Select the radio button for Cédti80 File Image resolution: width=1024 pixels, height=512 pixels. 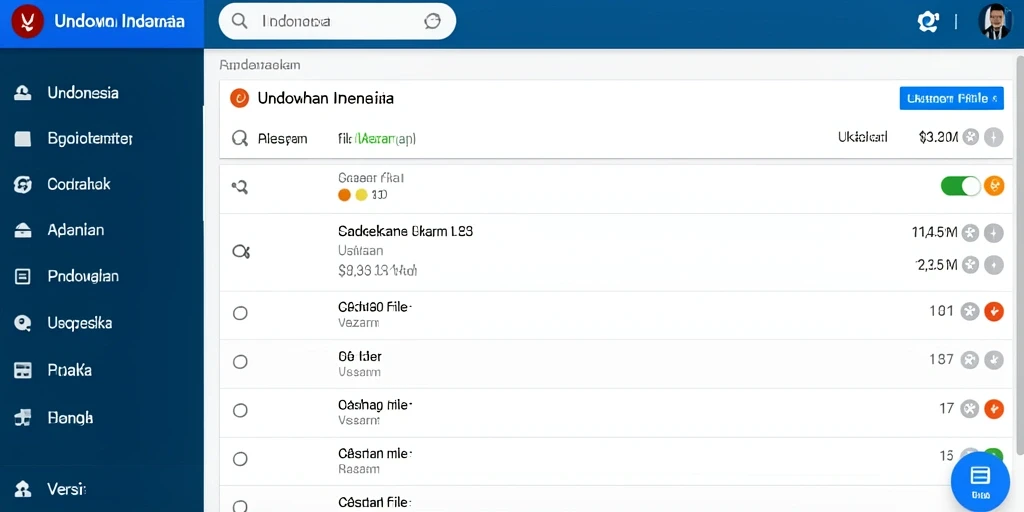[240, 313]
